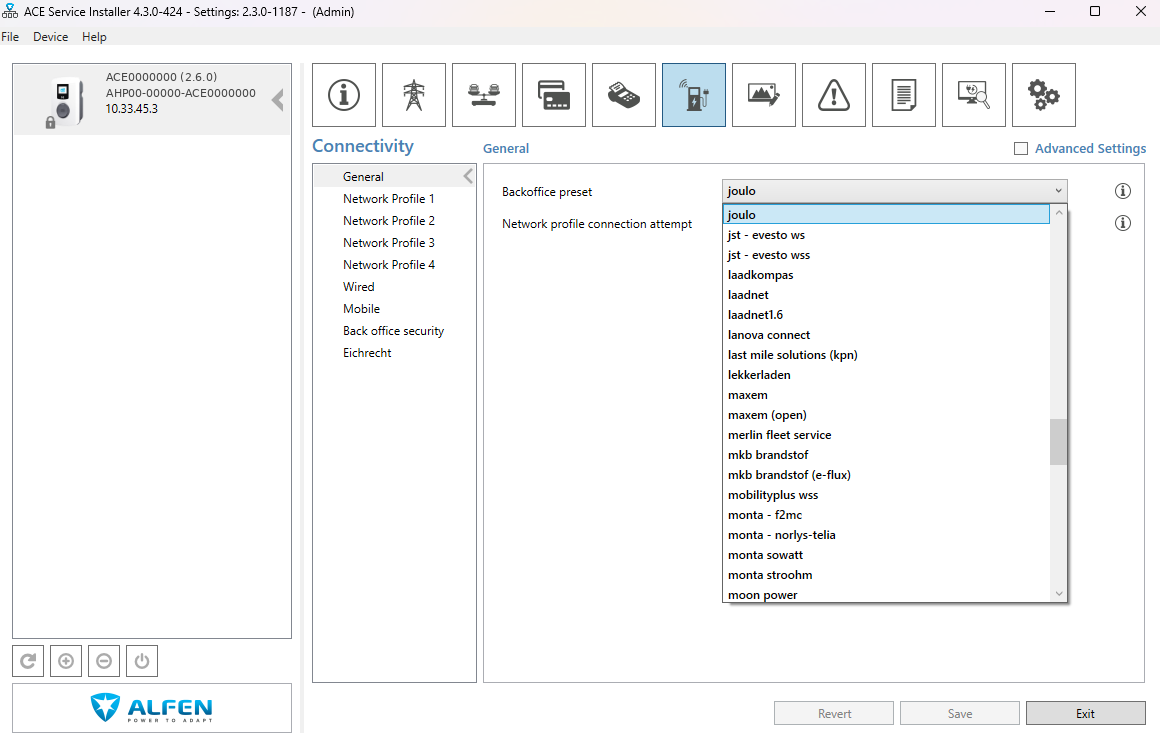Click the remove device minus button
1160x744 pixels.
tap(104, 661)
